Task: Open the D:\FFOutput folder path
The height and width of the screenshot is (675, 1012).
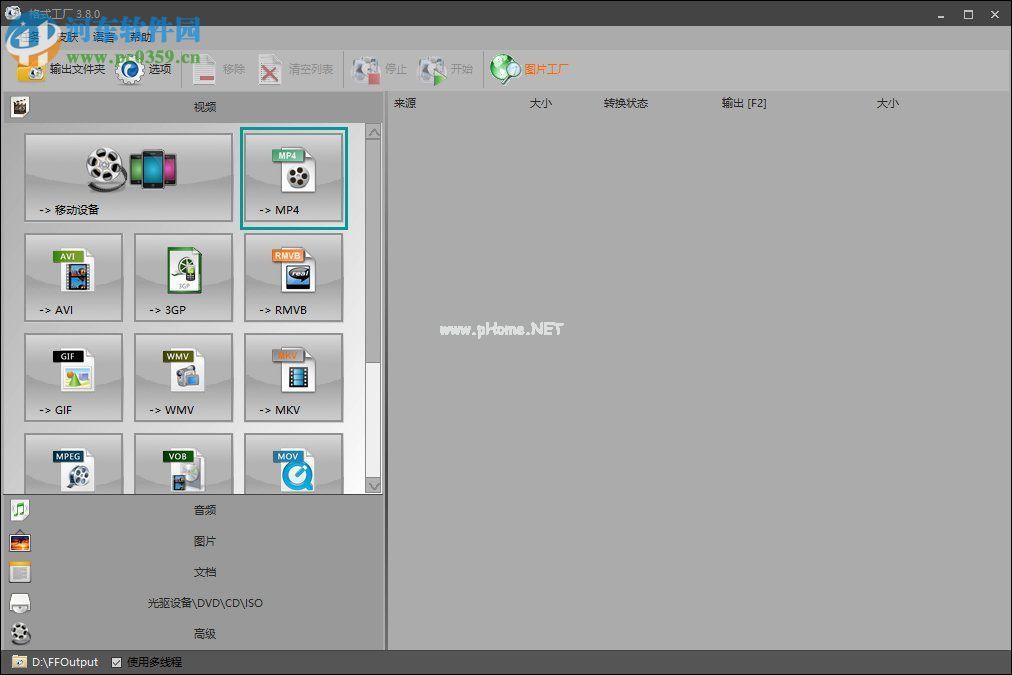Action: click(64, 662)
